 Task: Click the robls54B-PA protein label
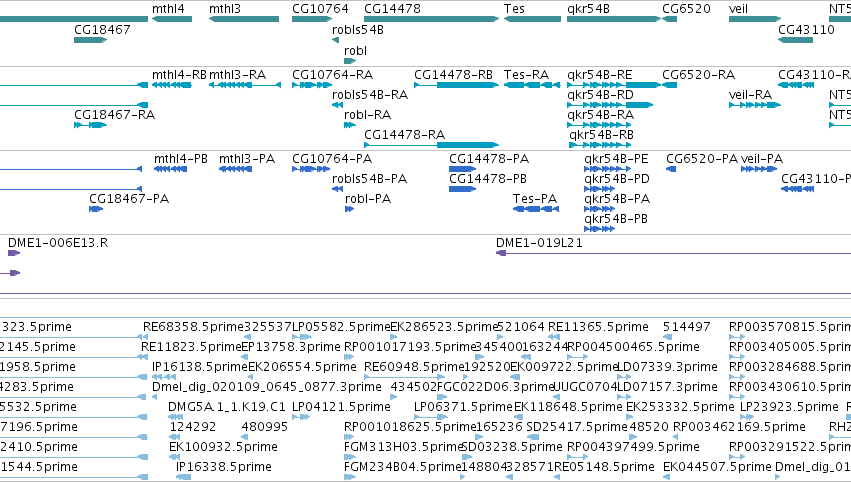click(370, 179)
